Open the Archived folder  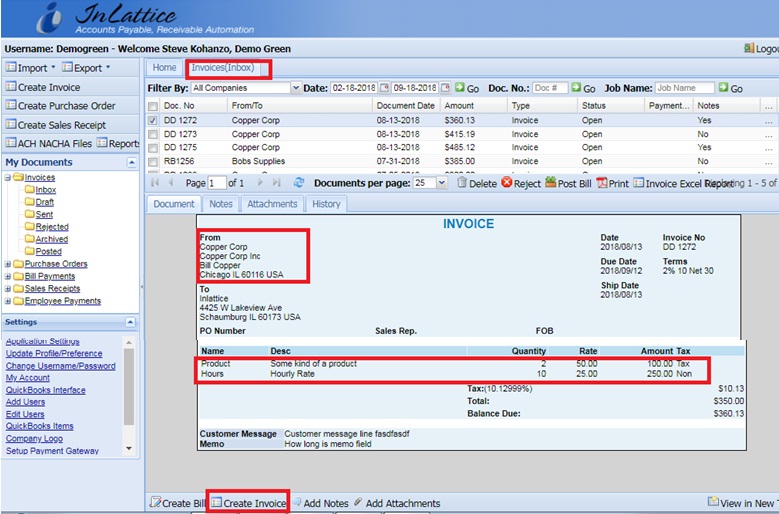[52, 239]
